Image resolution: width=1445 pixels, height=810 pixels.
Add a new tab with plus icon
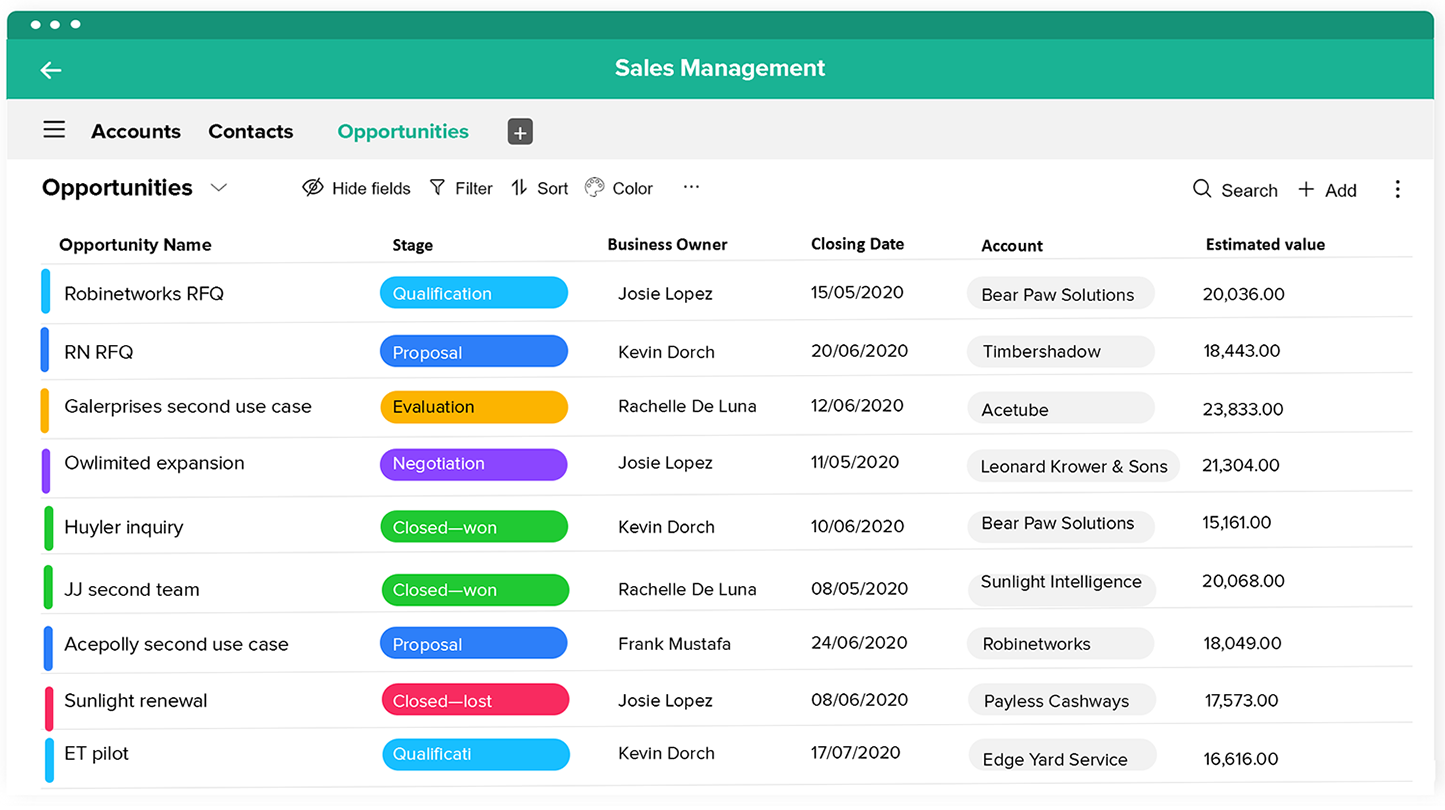pyautogui.click(x=520, y=132)
